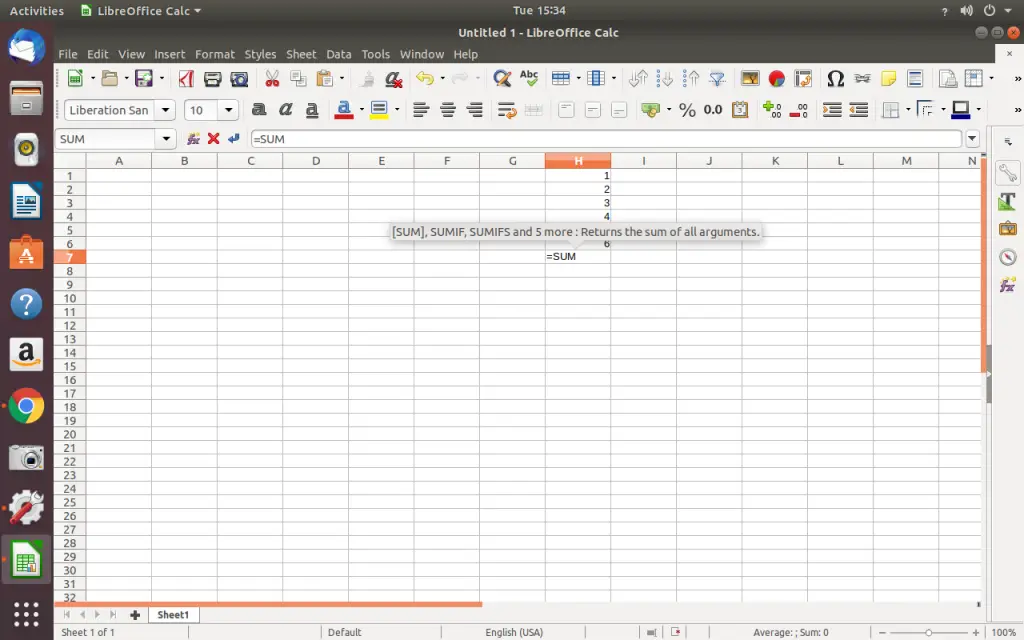Toggle Align Right
1024x640 pixels.
[475, 110]
